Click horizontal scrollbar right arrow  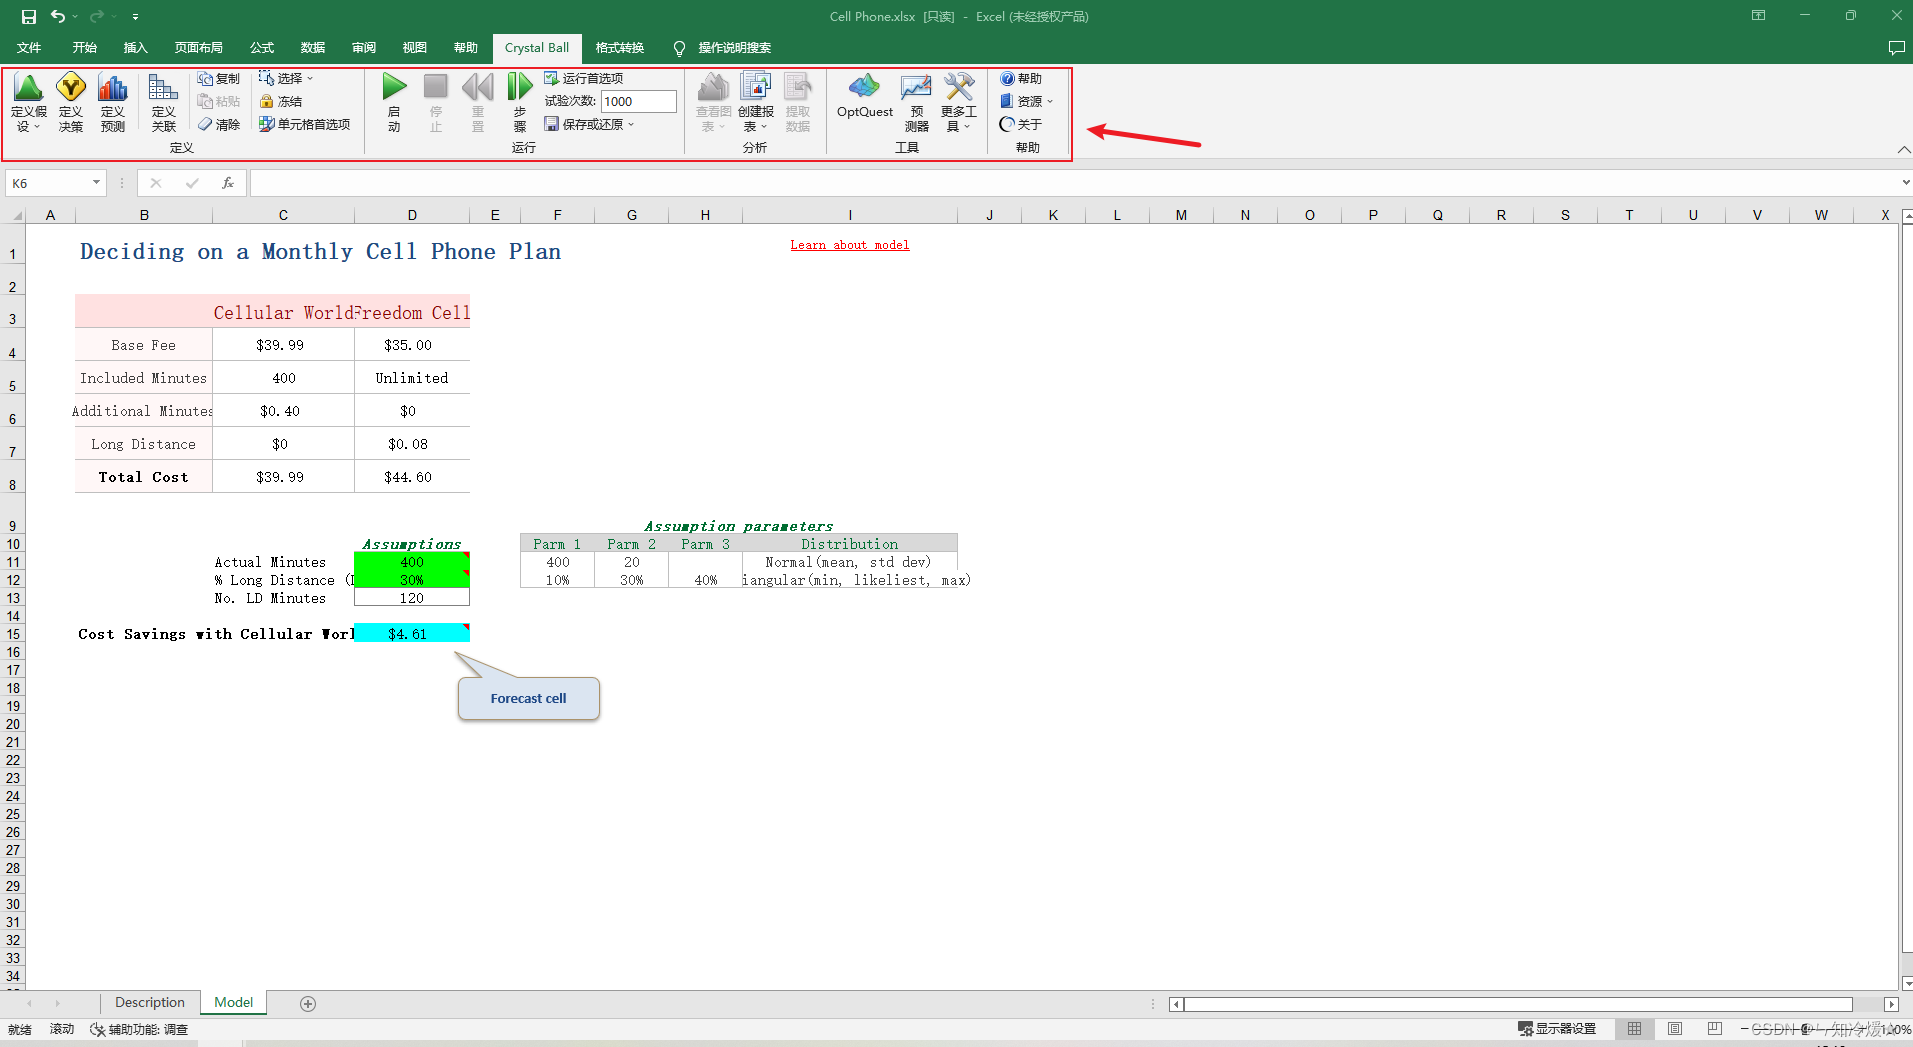point(1891,1004)
